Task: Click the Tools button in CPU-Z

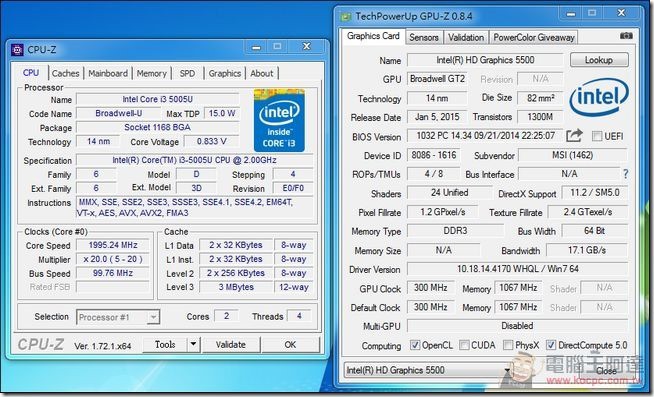Action: (x=165, y=344)
